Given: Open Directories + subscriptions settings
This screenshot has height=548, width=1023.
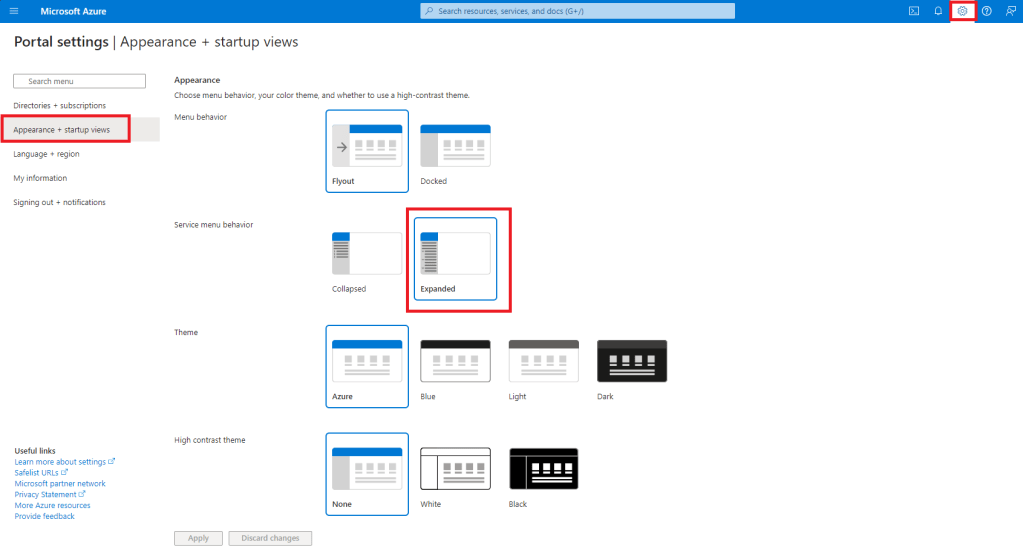Looking at the screenshot, I should point(59,105).
